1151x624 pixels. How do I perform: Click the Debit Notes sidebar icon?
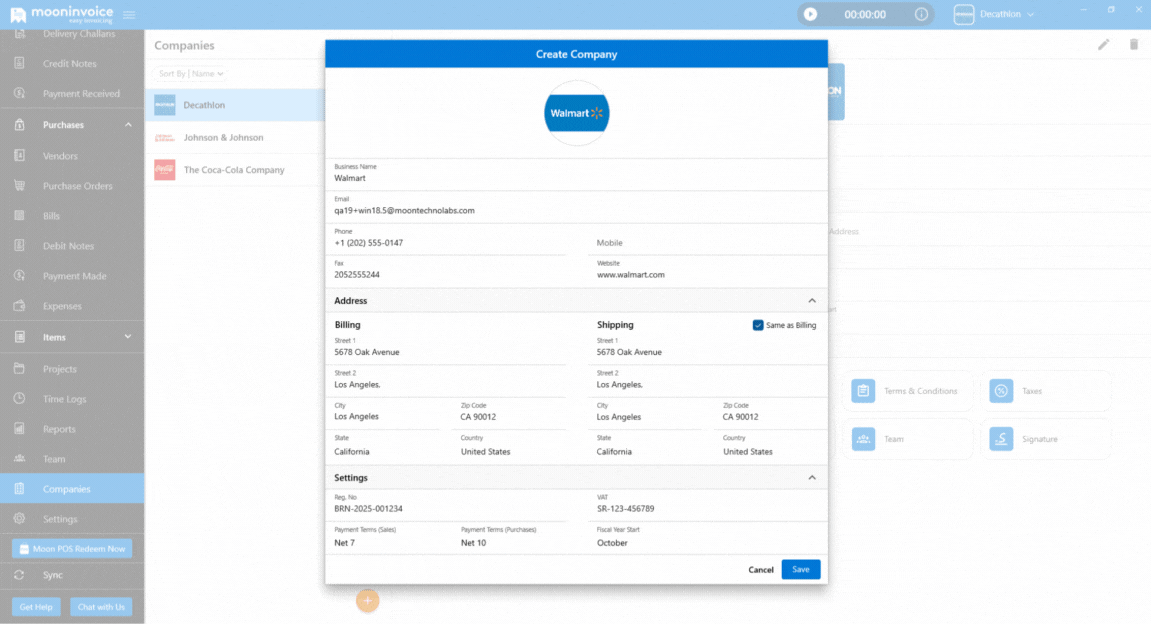[x=19, y=246]
